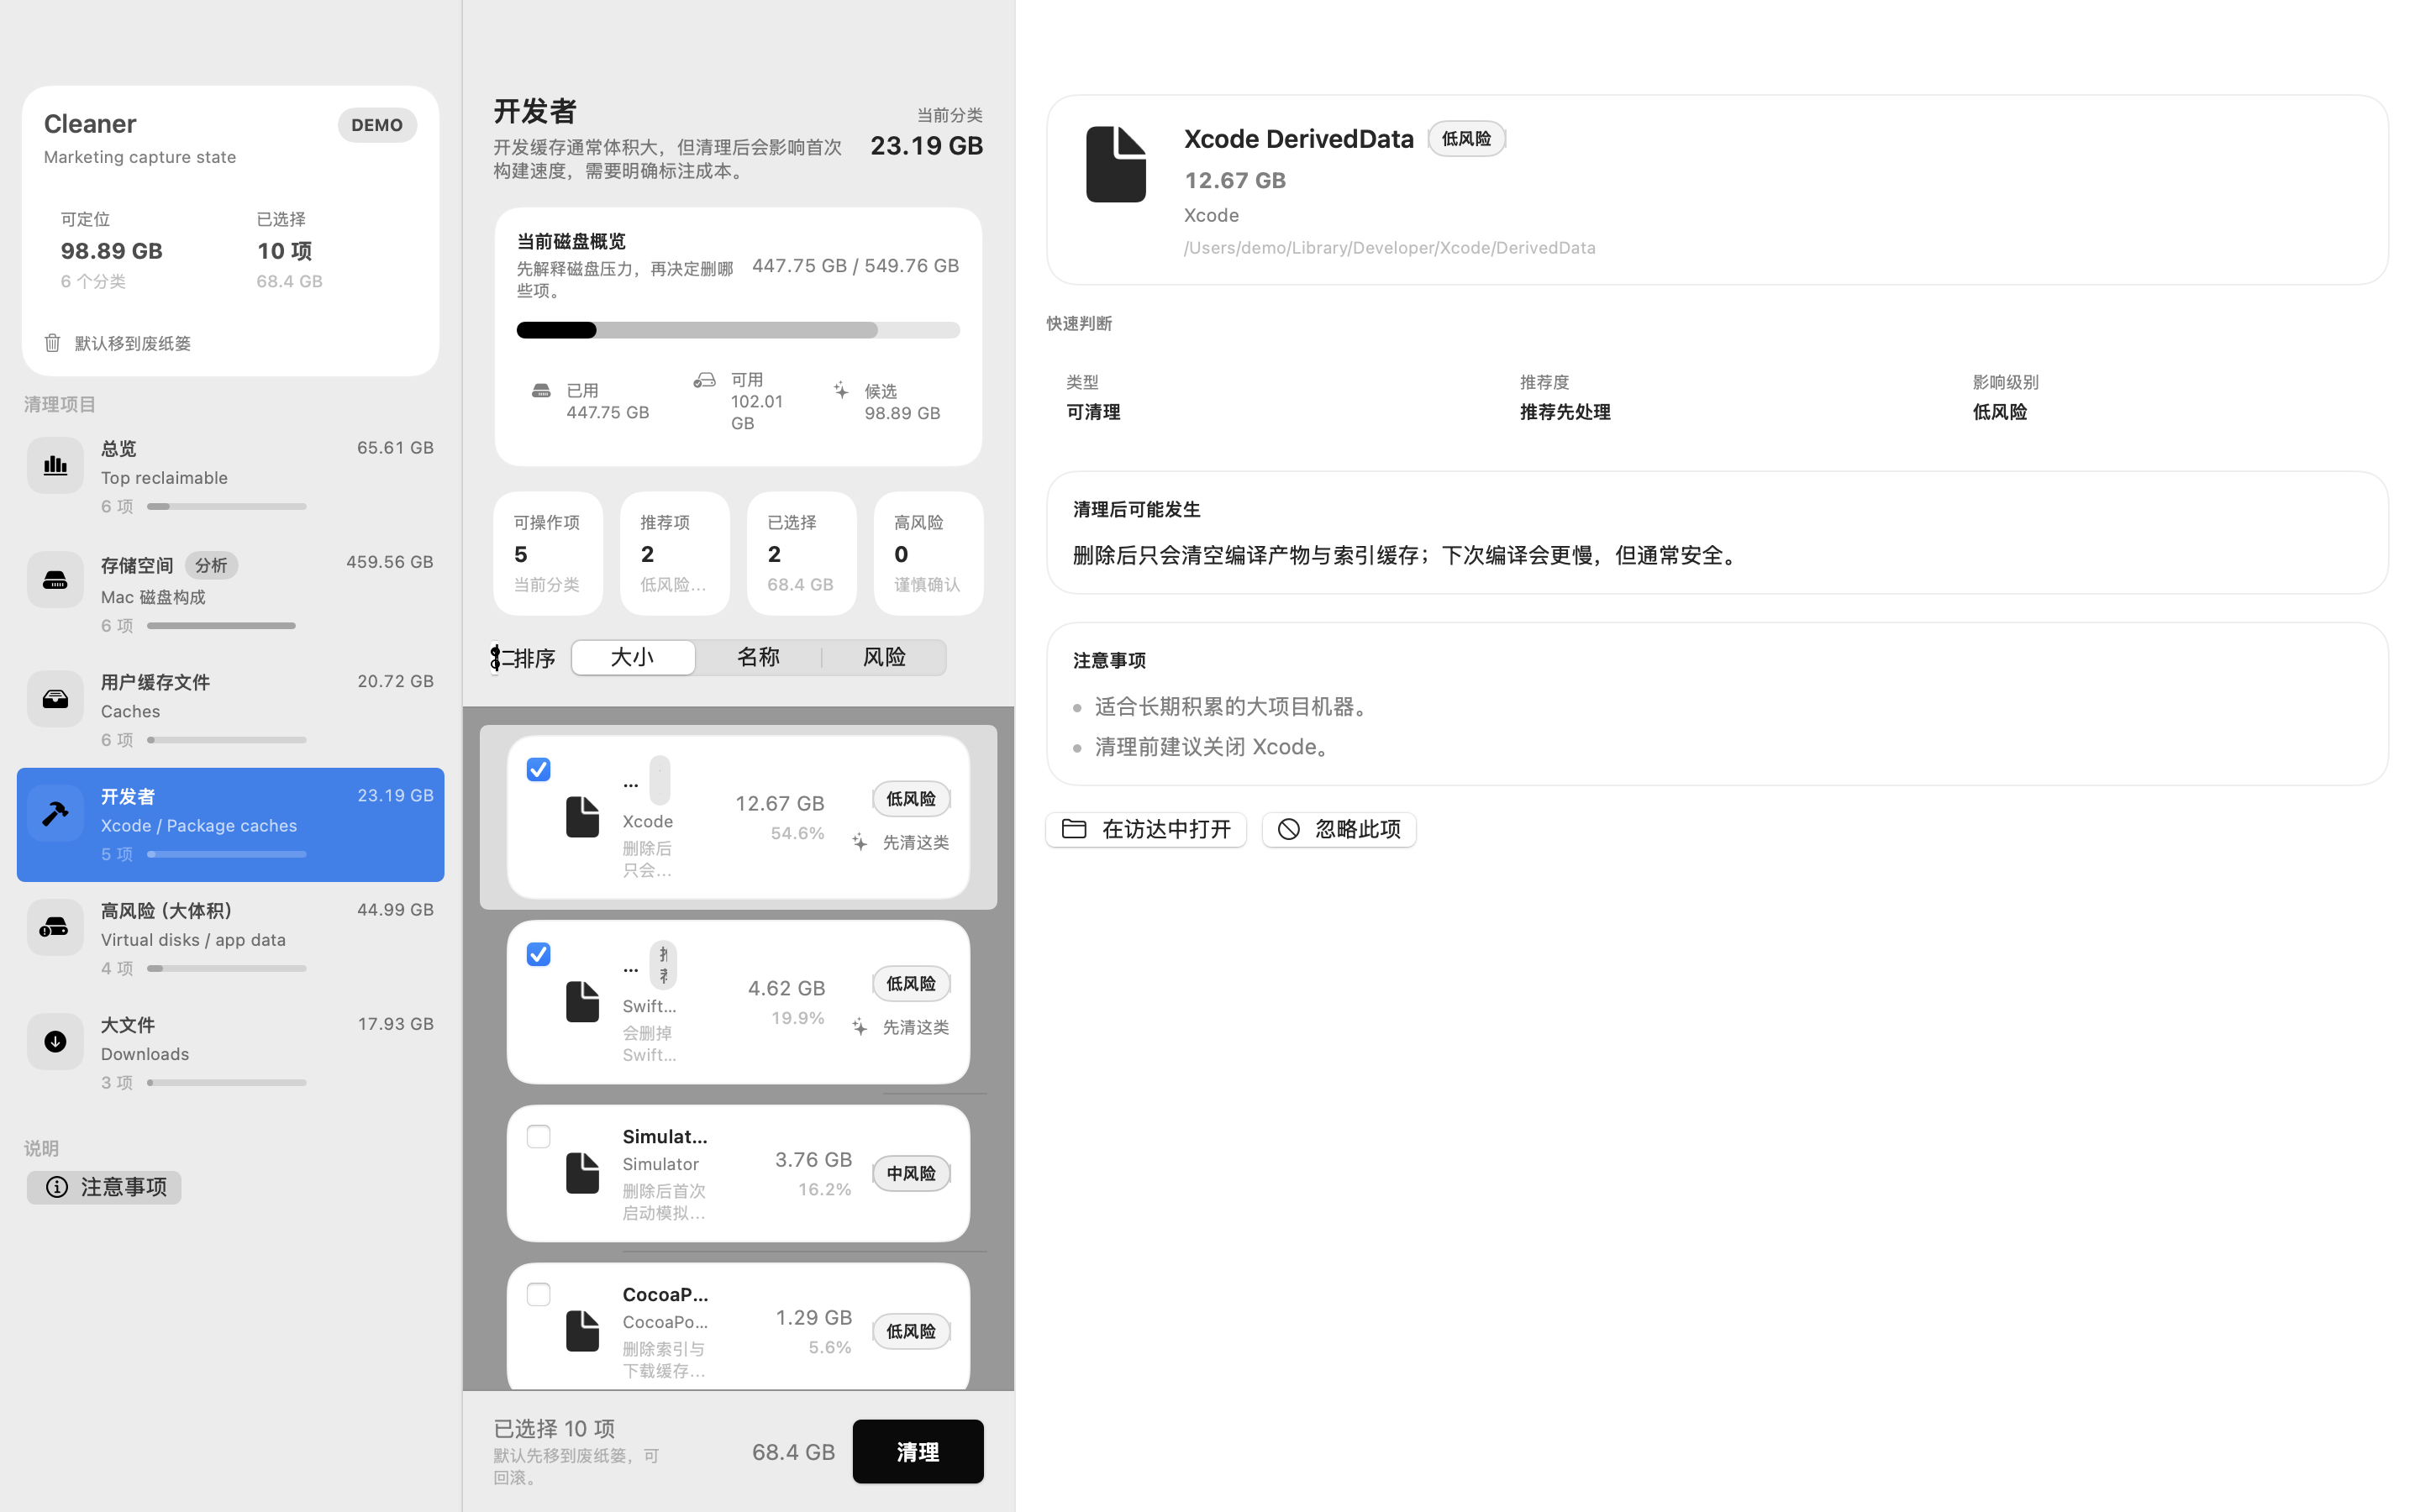
Task: Click the 98.89 GB 可定位 value
Action: coord(111,250)
